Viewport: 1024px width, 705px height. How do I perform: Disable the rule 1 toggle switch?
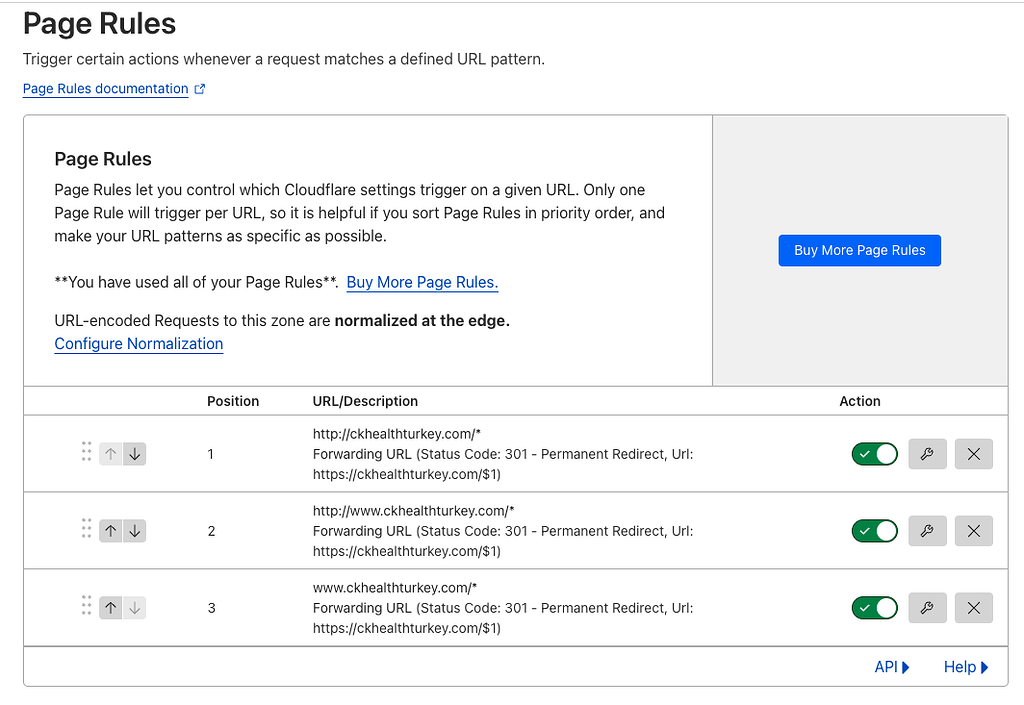[x=875, y=454]
